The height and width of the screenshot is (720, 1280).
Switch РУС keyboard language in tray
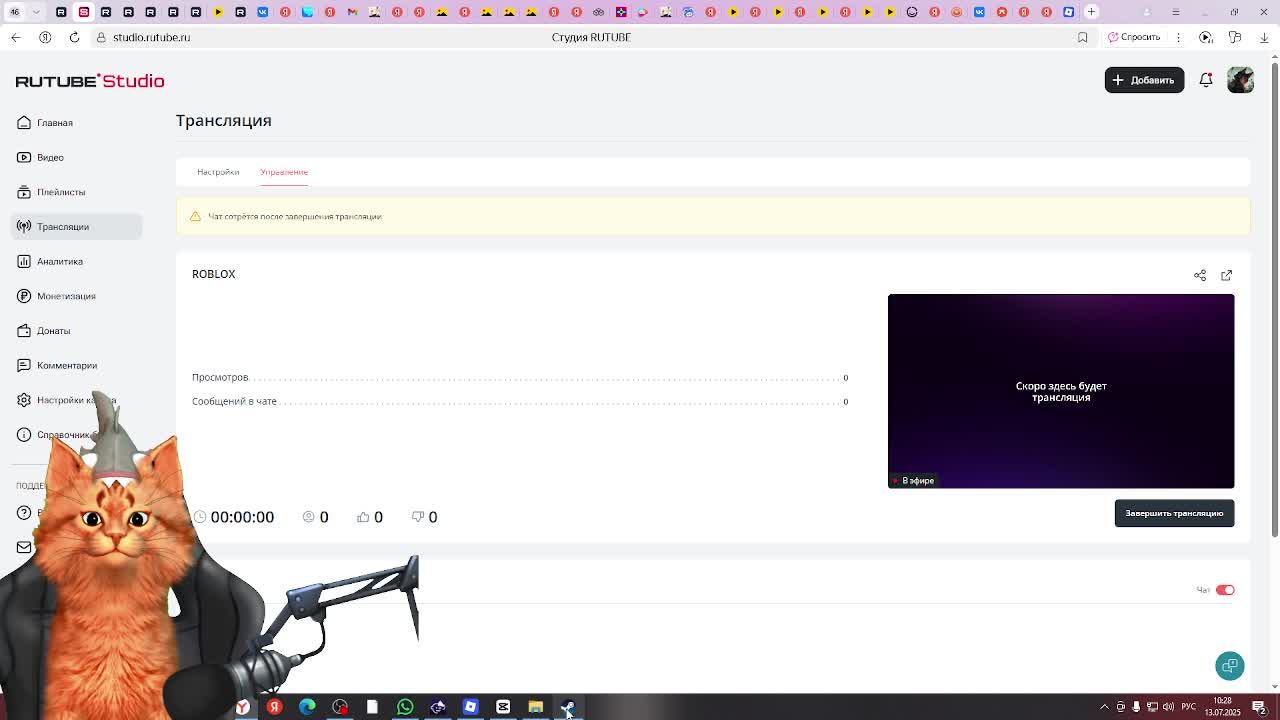pyautogui.click(x=1189, y=707)
